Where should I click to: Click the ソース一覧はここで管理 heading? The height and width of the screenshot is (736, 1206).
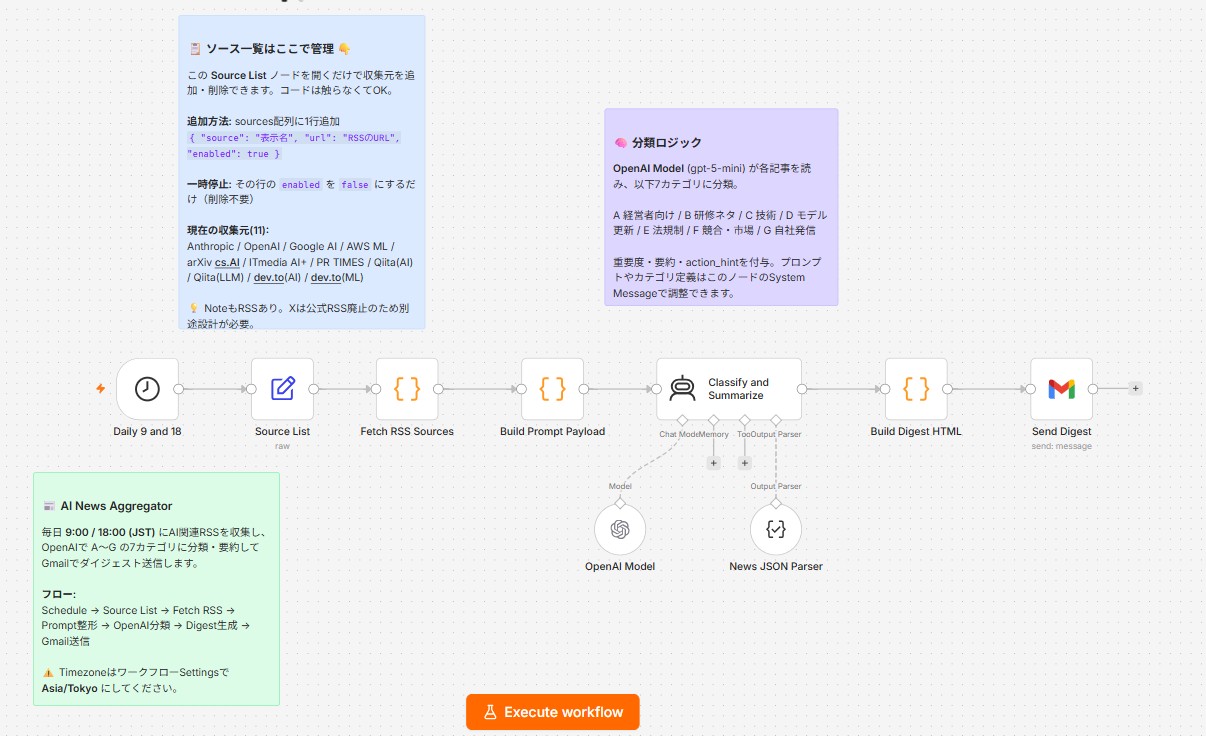click(270, 49)
